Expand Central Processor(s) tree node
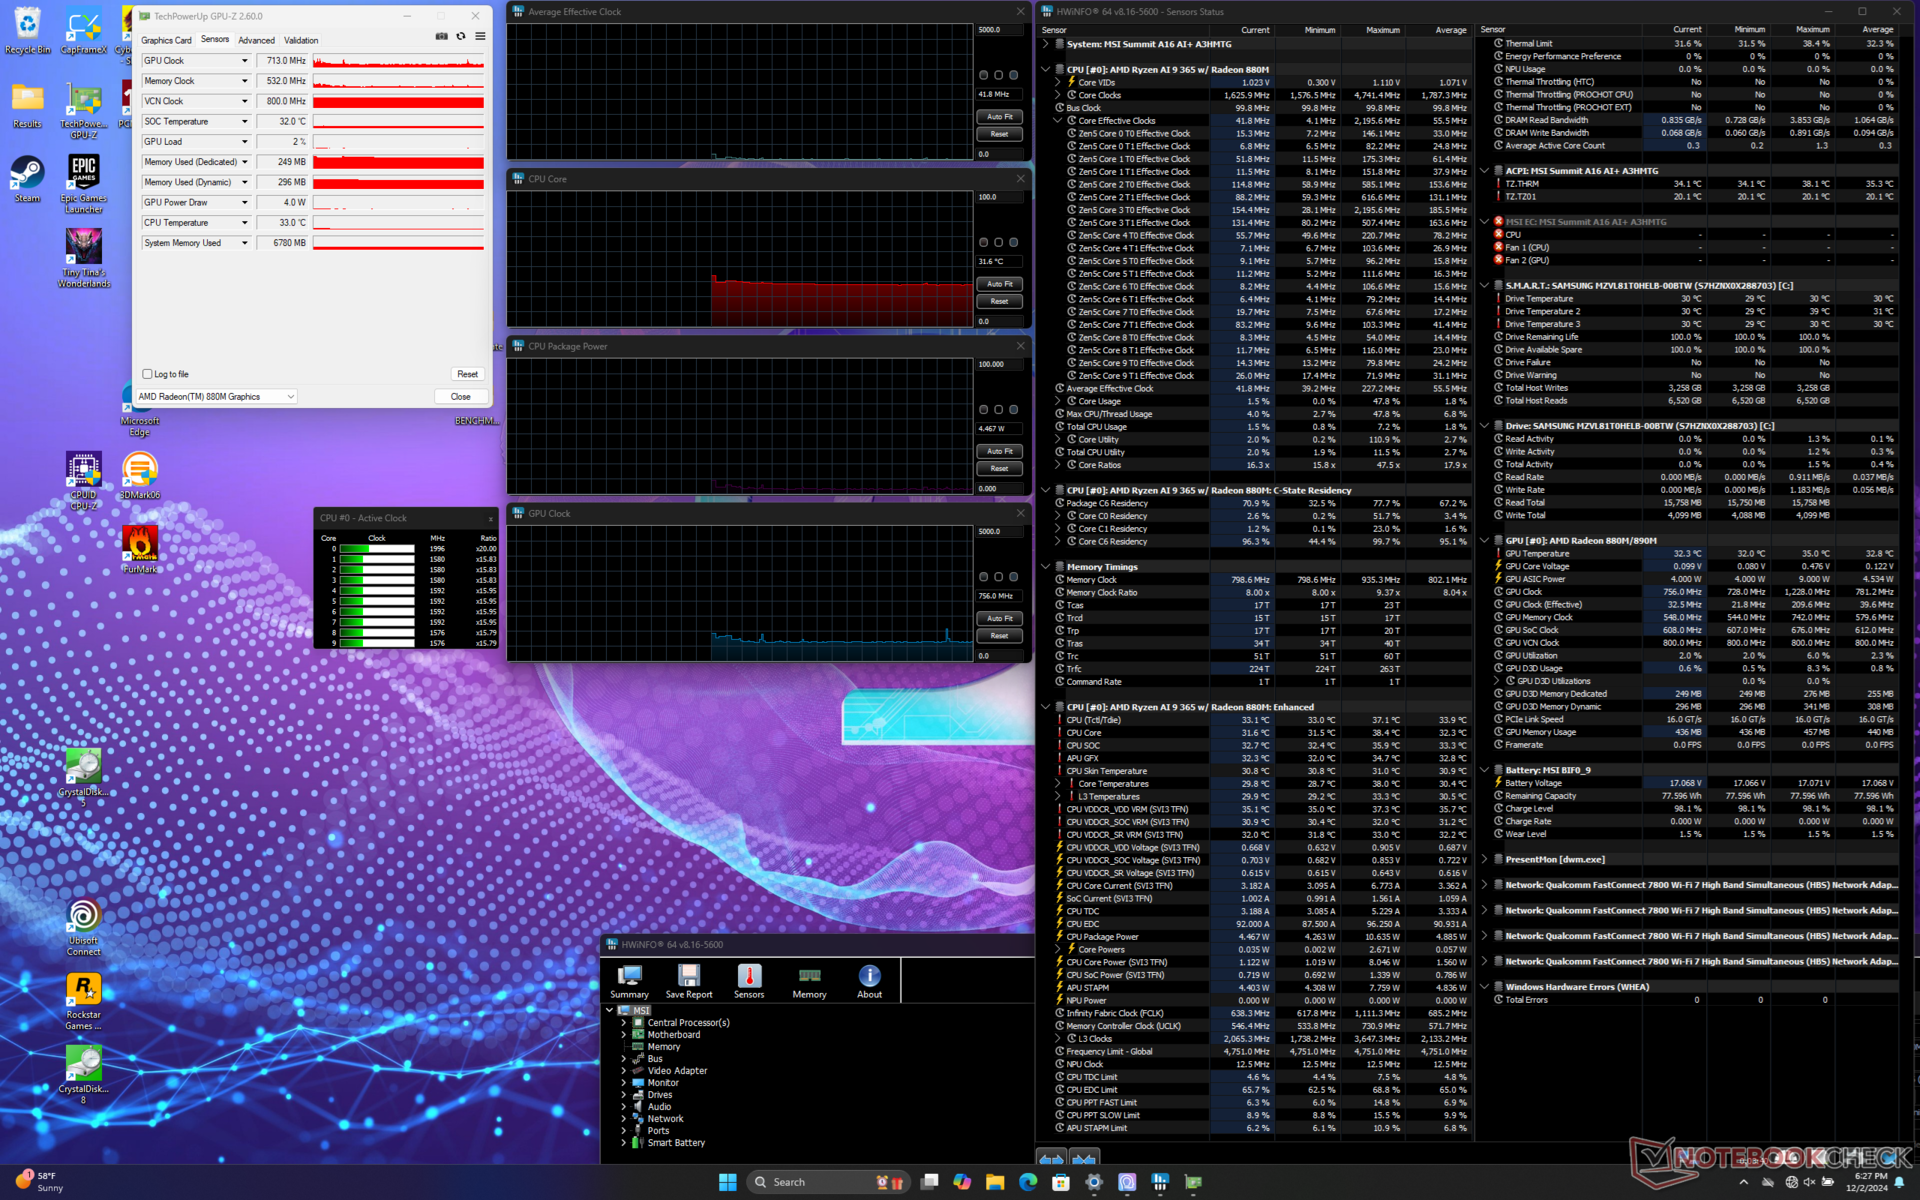1920x1200 pixels. (624, 1023)
